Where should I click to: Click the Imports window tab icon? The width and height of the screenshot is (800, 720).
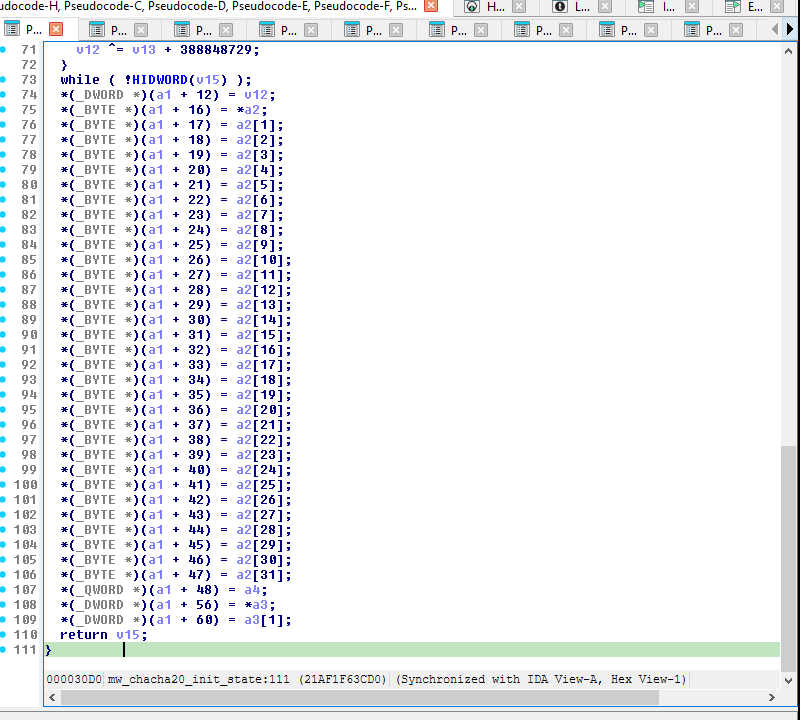click(645, 8)
